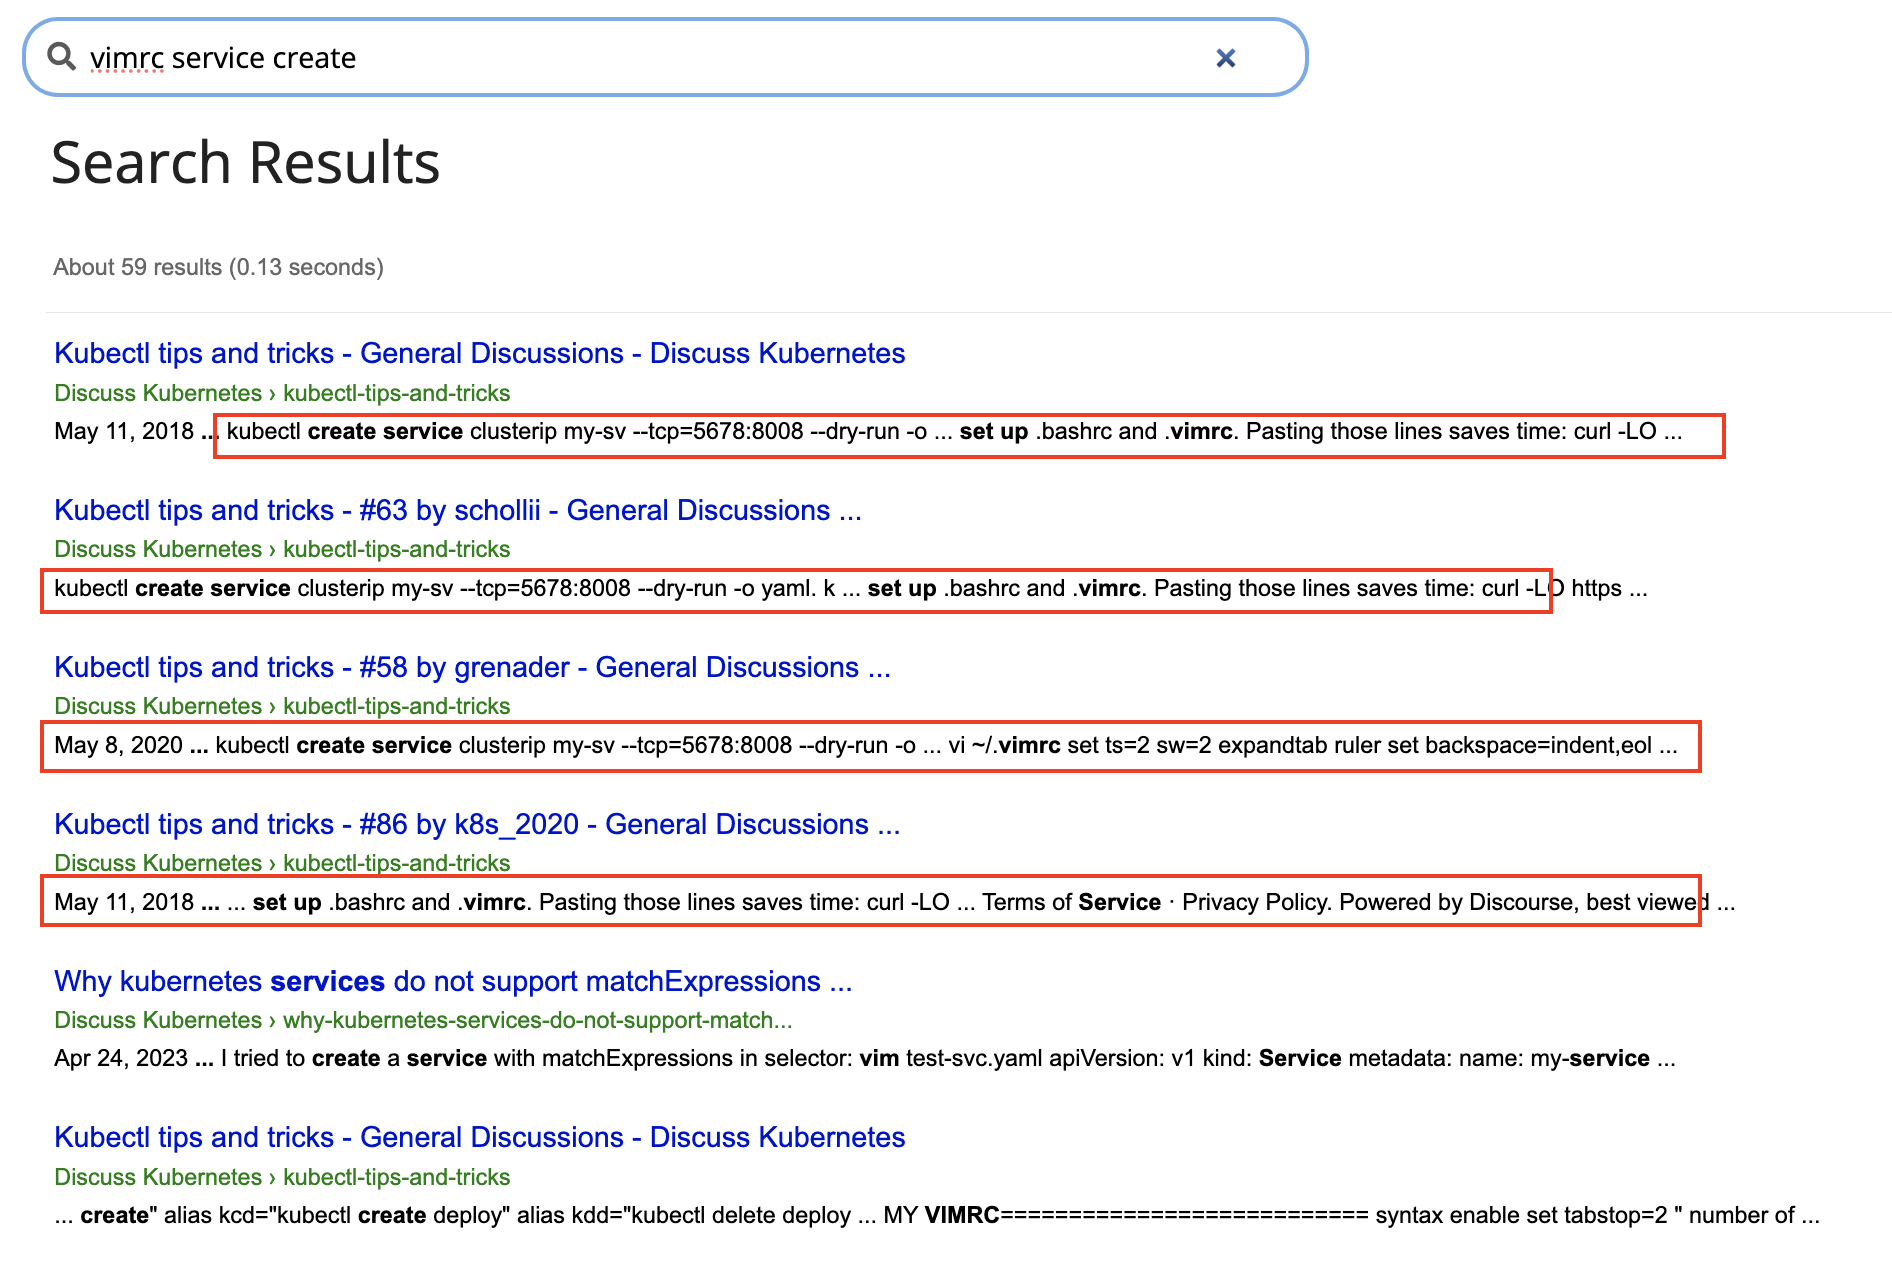Click first result's snippet dated May 11, 2018 with clusterip
The height and width of the screenshot is (1274, 1892).
point(868,431)
